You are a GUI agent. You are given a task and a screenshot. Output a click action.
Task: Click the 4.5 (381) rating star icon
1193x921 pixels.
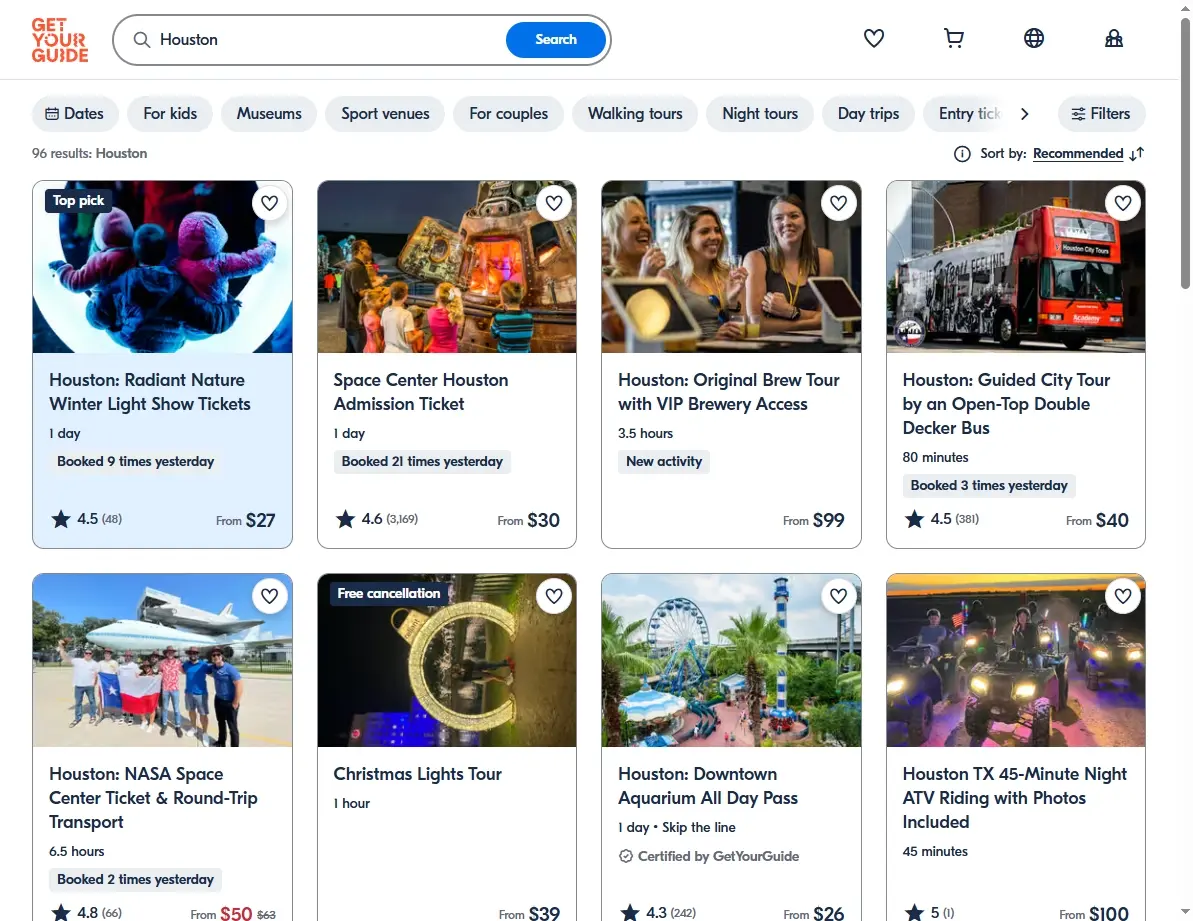pos(915,519)
